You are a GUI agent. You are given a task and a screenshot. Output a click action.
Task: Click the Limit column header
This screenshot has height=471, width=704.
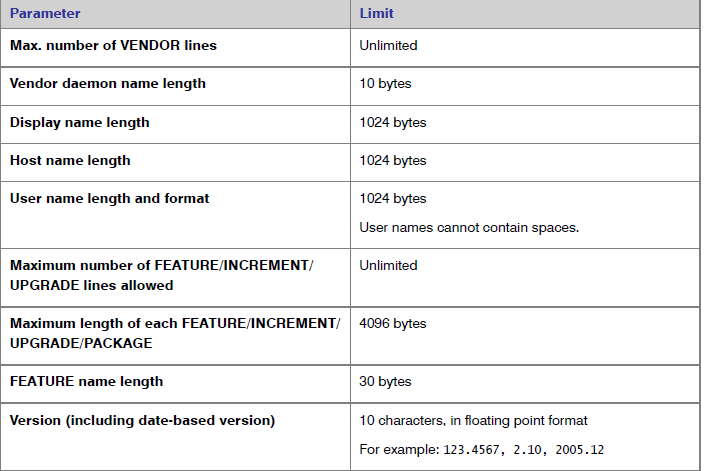pos(376,13)
